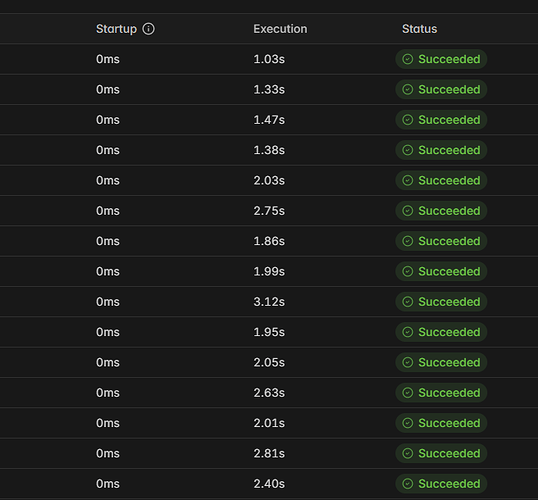Select the 1.95s execution time cell

point(269,332)
